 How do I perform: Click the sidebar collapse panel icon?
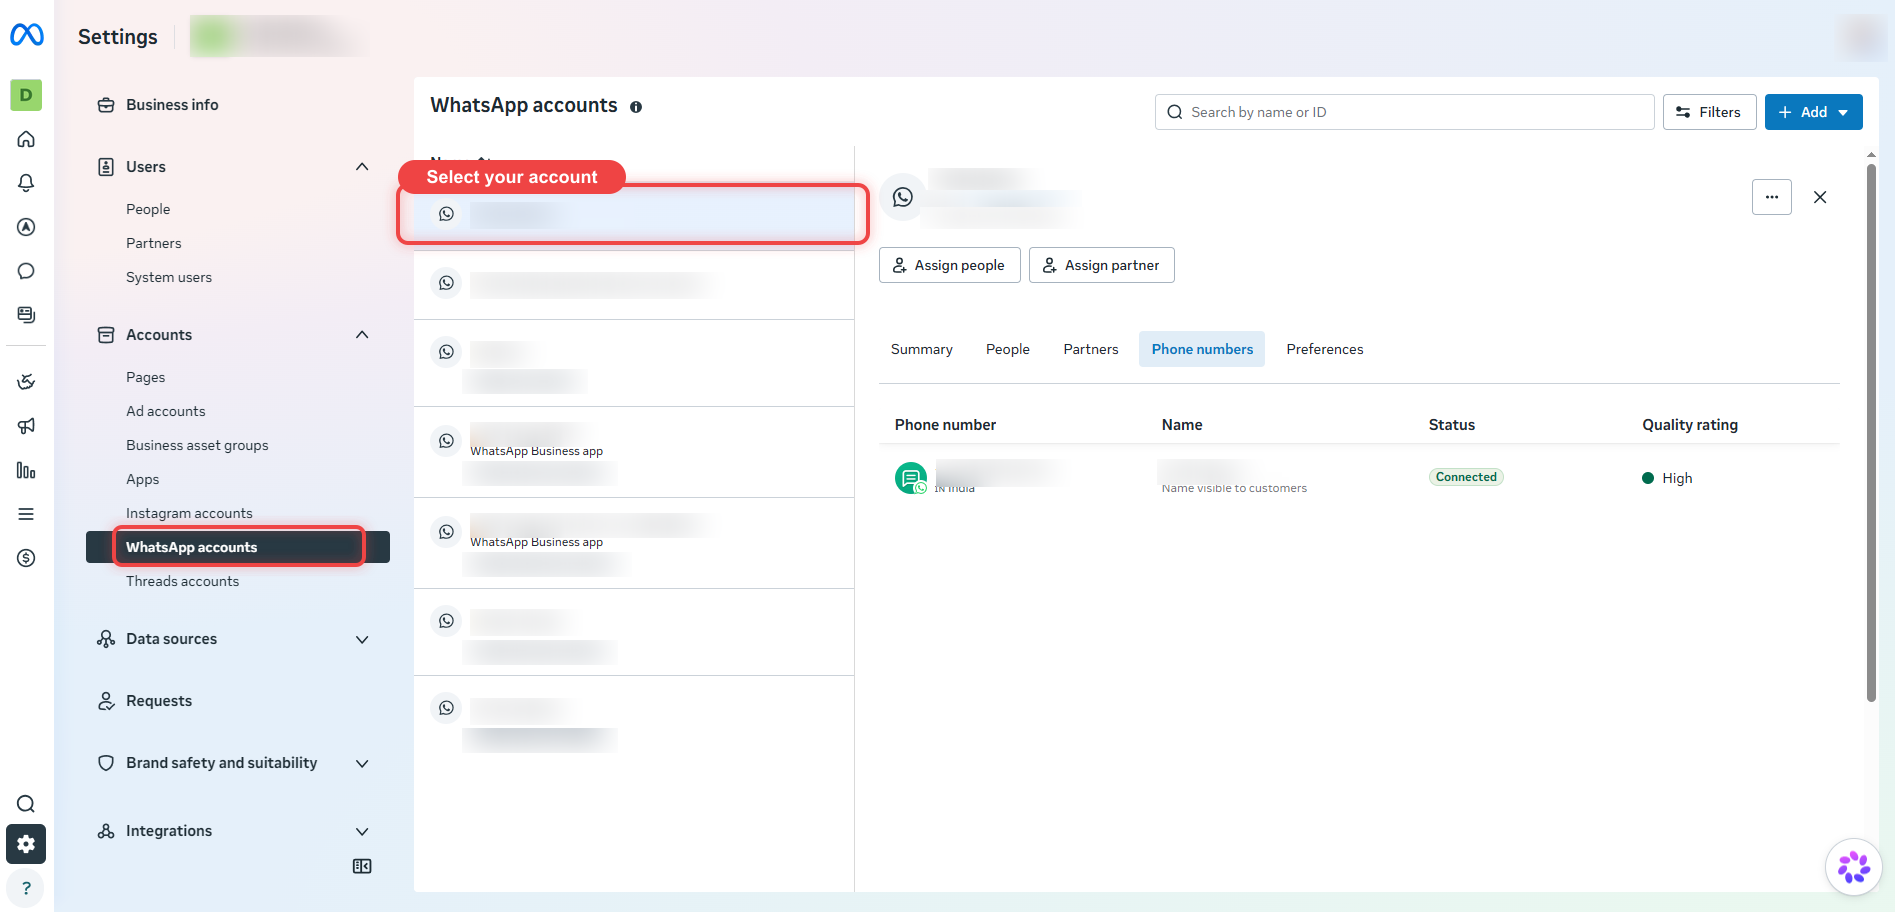pos(362,866)
